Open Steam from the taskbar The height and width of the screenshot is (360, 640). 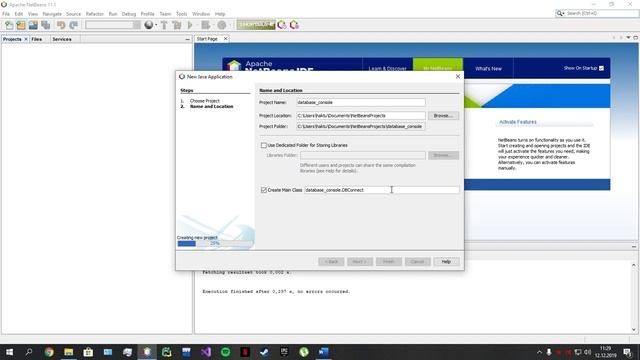pos(264,352)
